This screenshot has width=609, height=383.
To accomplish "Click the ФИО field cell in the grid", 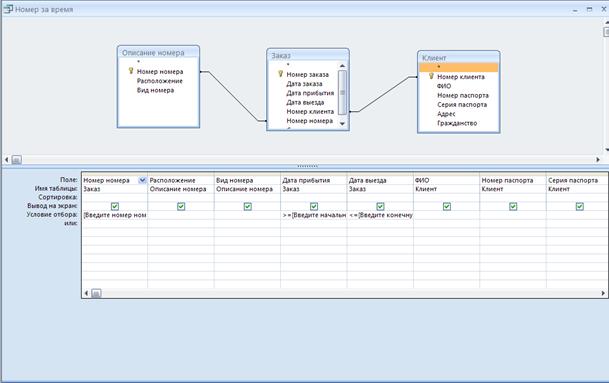I will pos(447,180).
